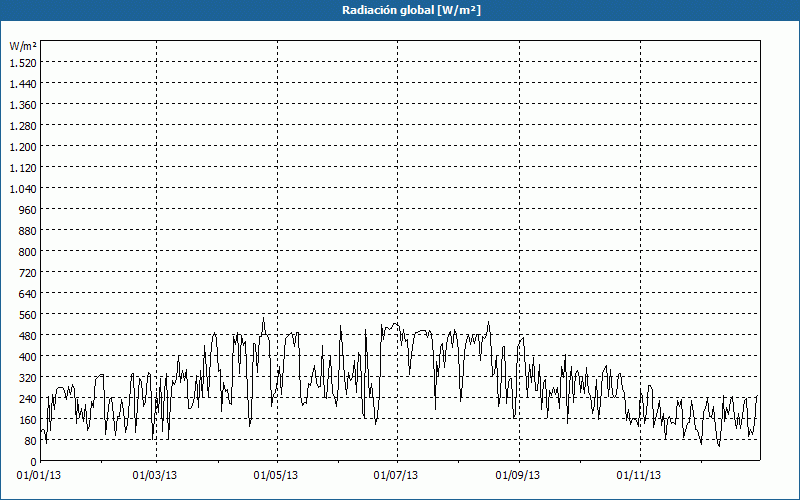
Task: Click the 1.120 y-axis value
Action: point(23,168)
